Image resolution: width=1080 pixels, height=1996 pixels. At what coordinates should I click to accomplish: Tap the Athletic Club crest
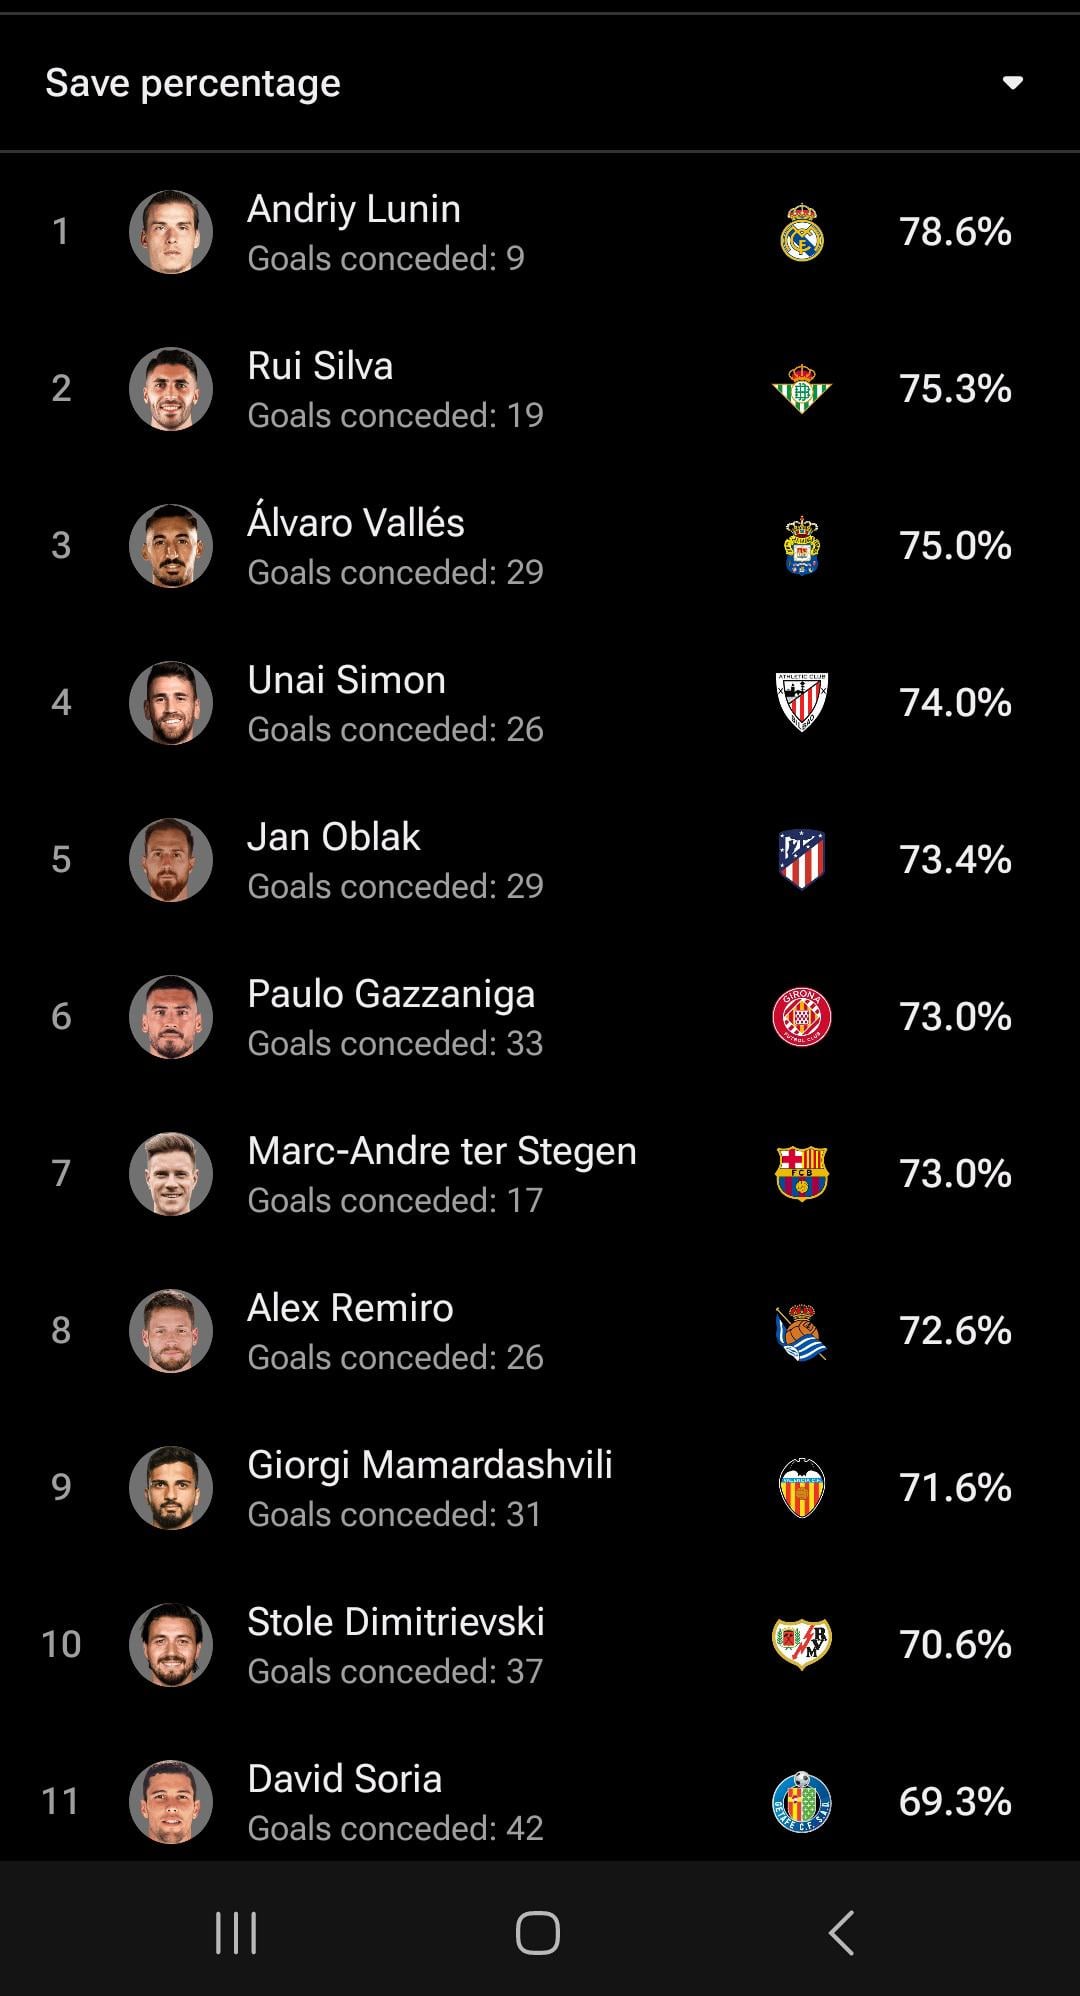point(802,702)
